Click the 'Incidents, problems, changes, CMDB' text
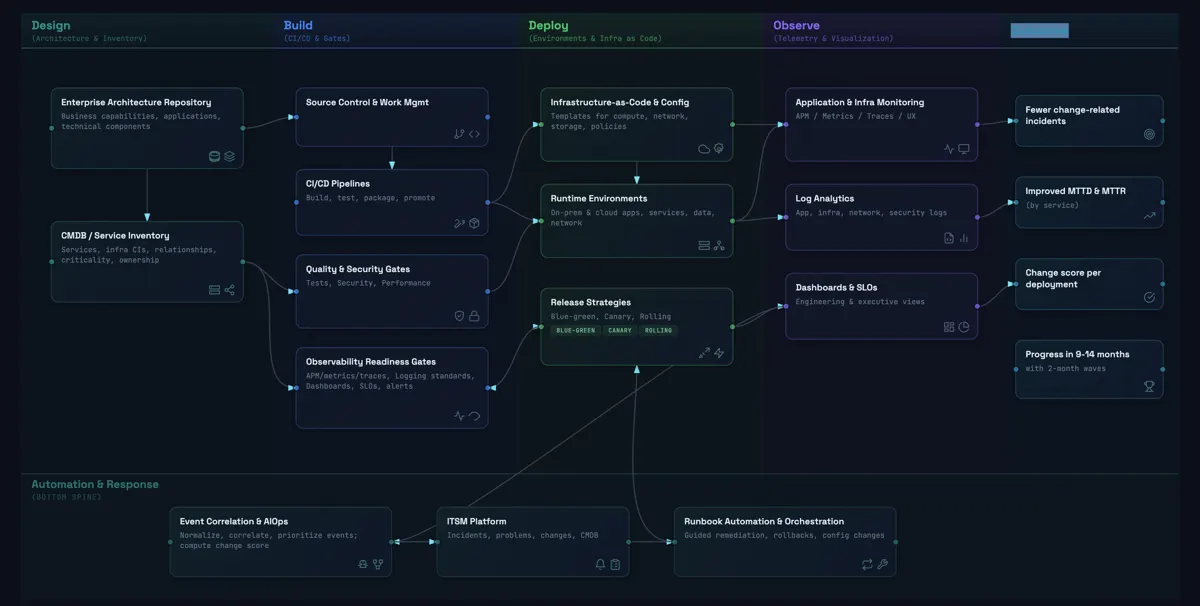Screen dimensions: 1200x606 [x=522, y=535]
